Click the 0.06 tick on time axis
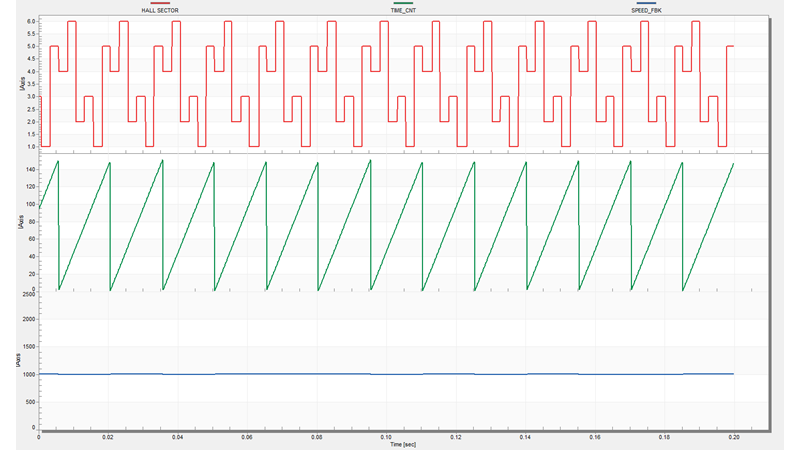Image resolution: width=800 pixels, height=450 pixels. [x=247, y=437]
